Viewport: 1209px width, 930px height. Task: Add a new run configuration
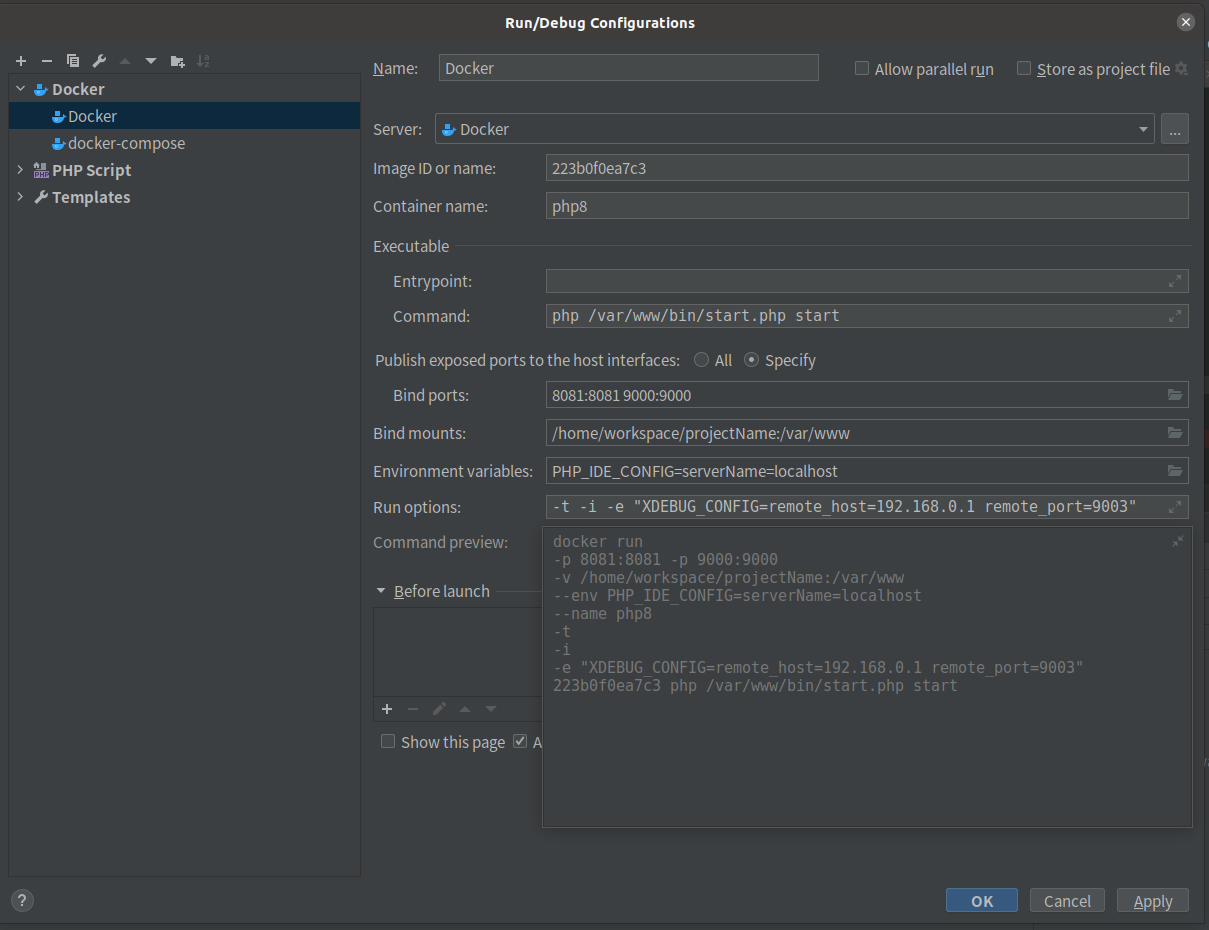point(21,61)
